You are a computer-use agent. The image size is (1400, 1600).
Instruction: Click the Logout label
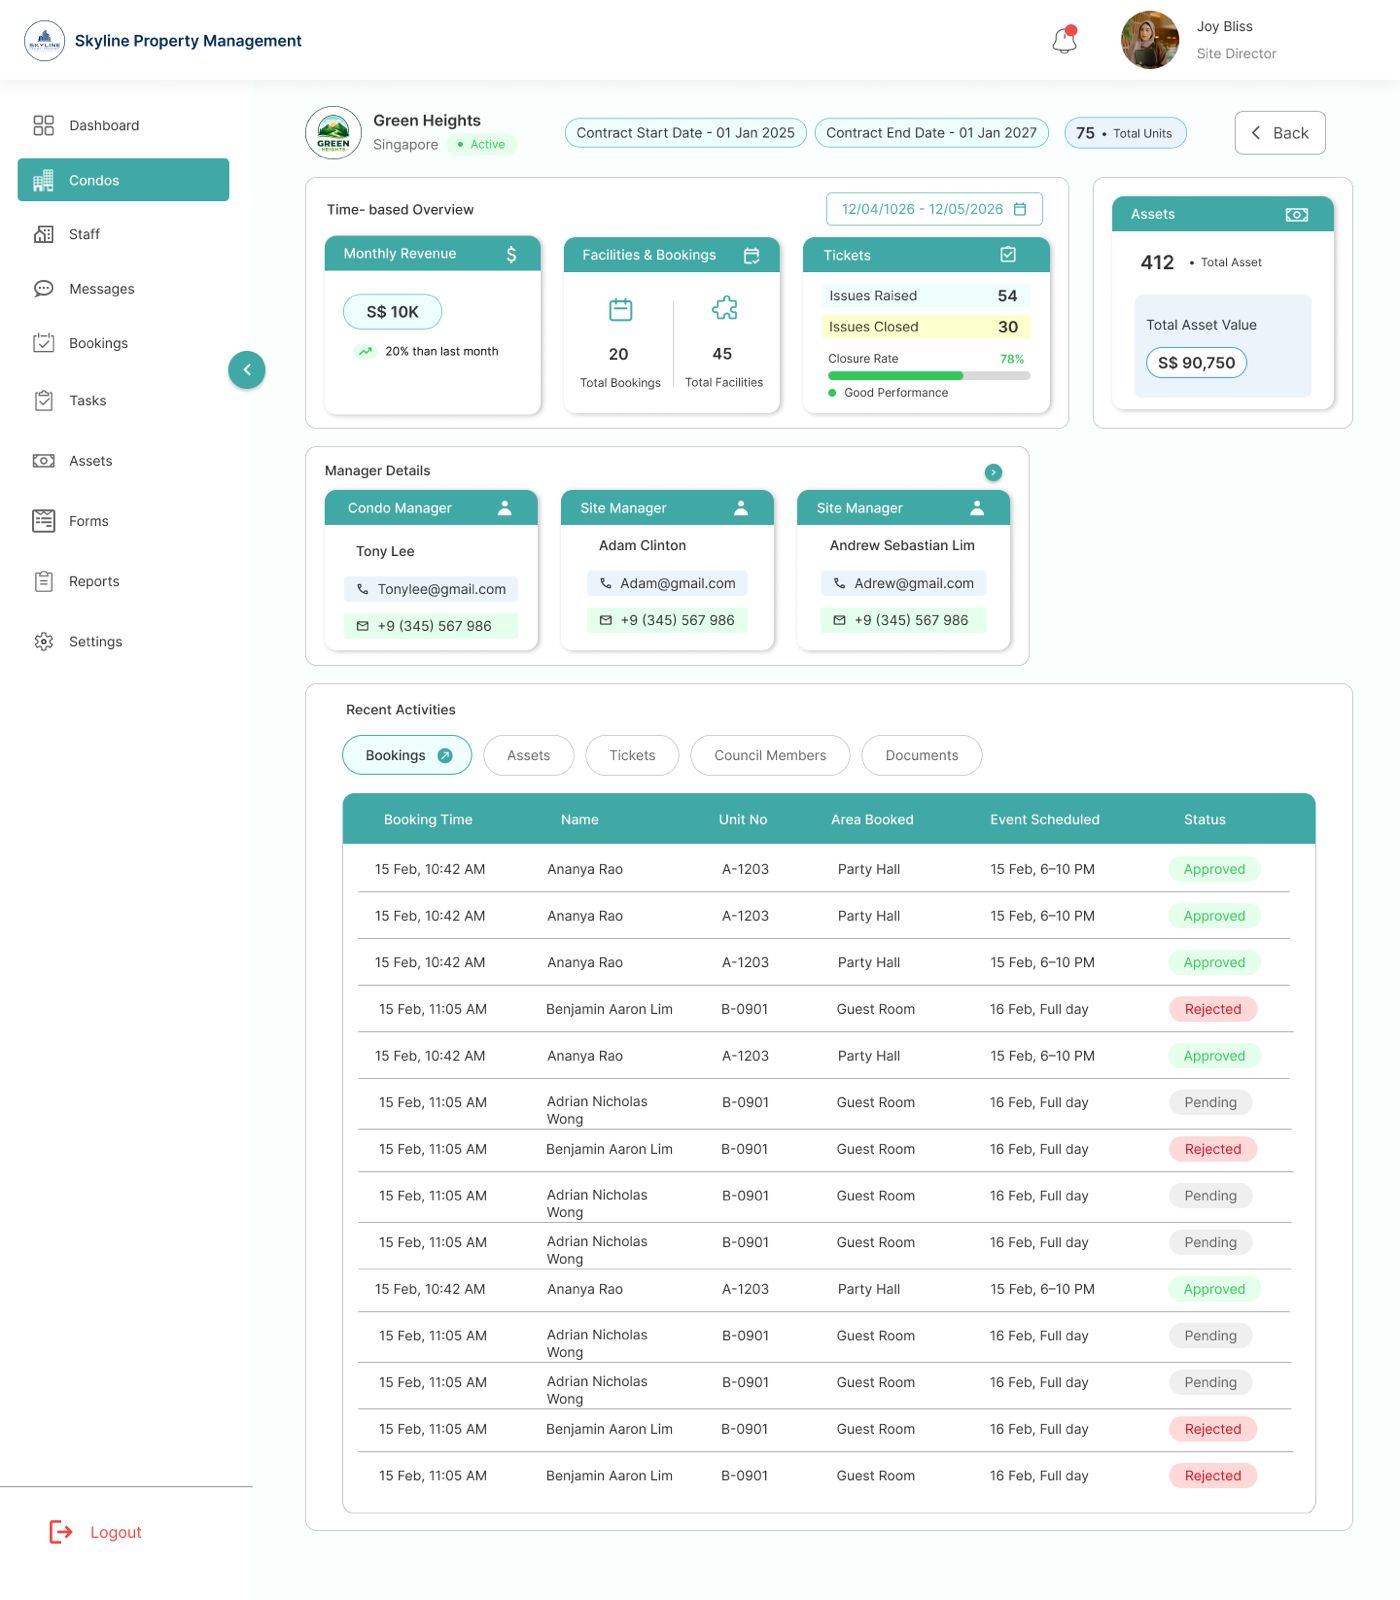click(116, 1532)
